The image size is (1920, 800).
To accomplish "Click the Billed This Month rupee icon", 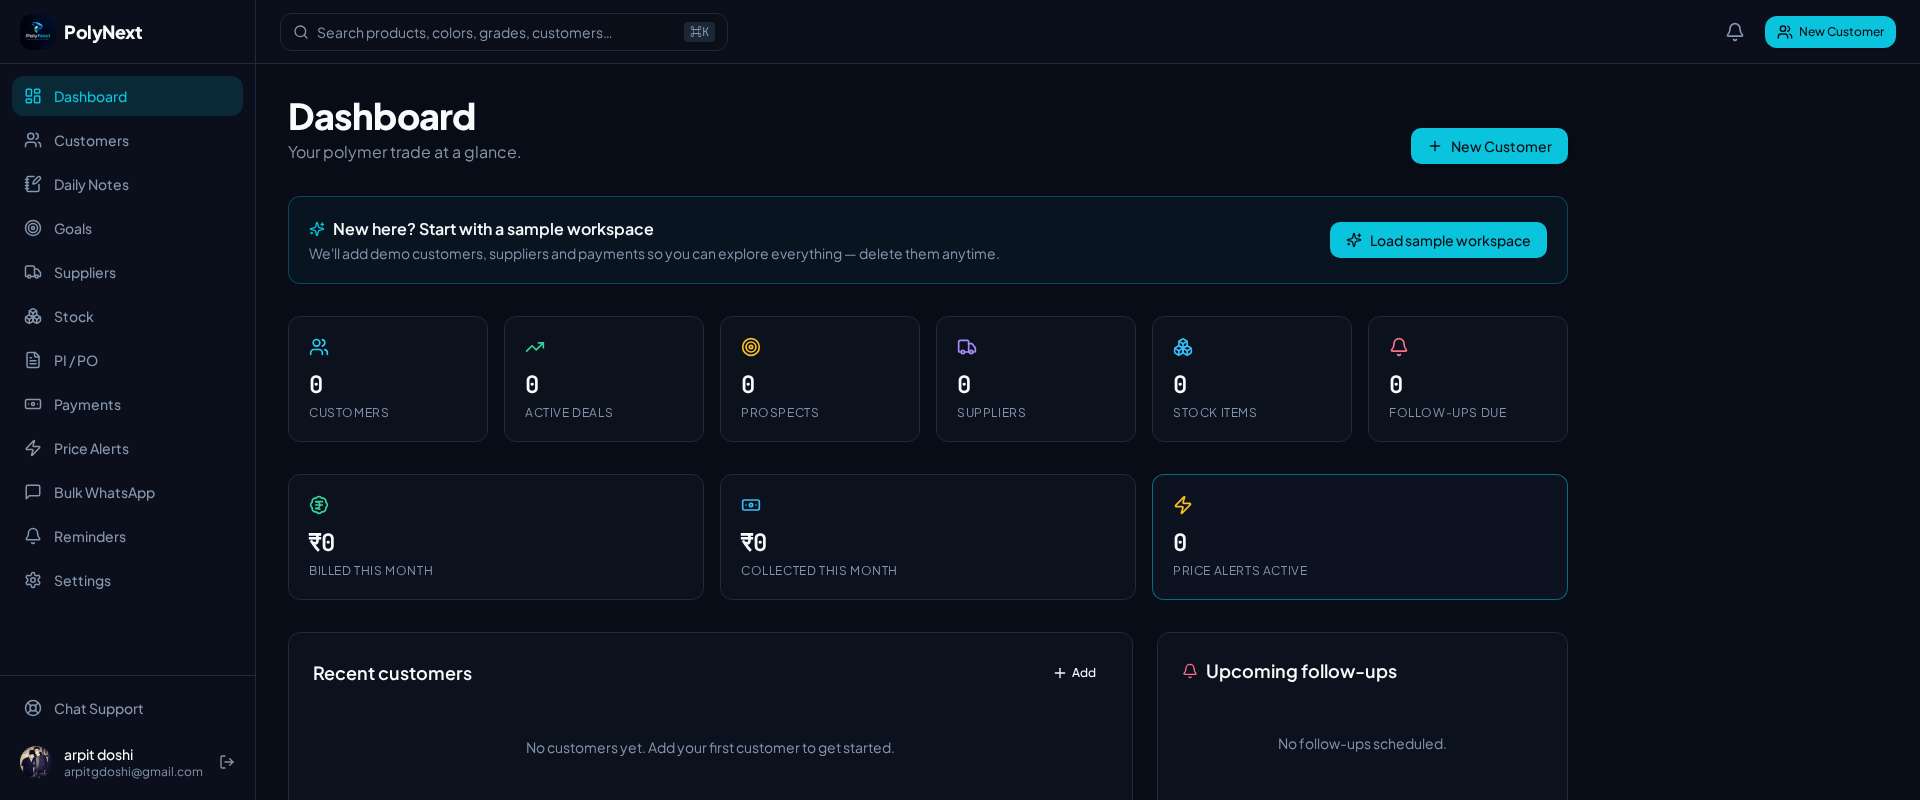I will [319, 505].
